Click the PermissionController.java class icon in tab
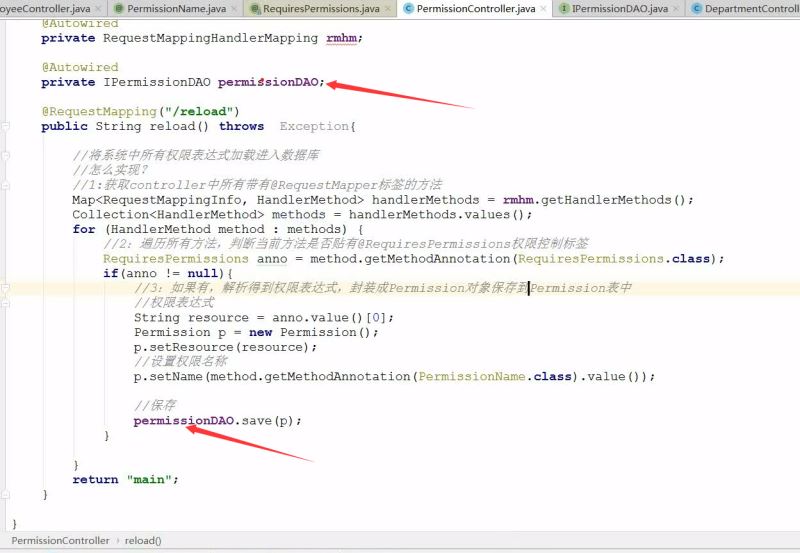This screenshot has width=800, height=553. 407,9
